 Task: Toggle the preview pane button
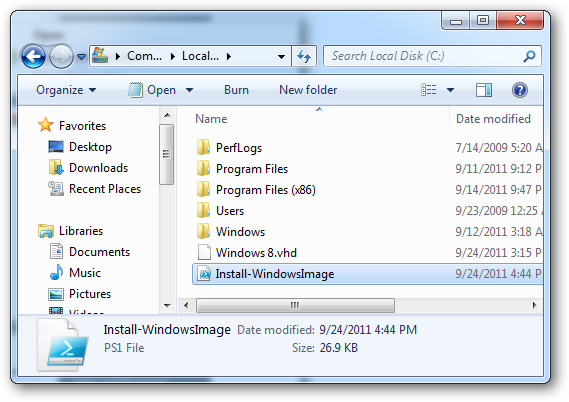(x=484, y=90)
